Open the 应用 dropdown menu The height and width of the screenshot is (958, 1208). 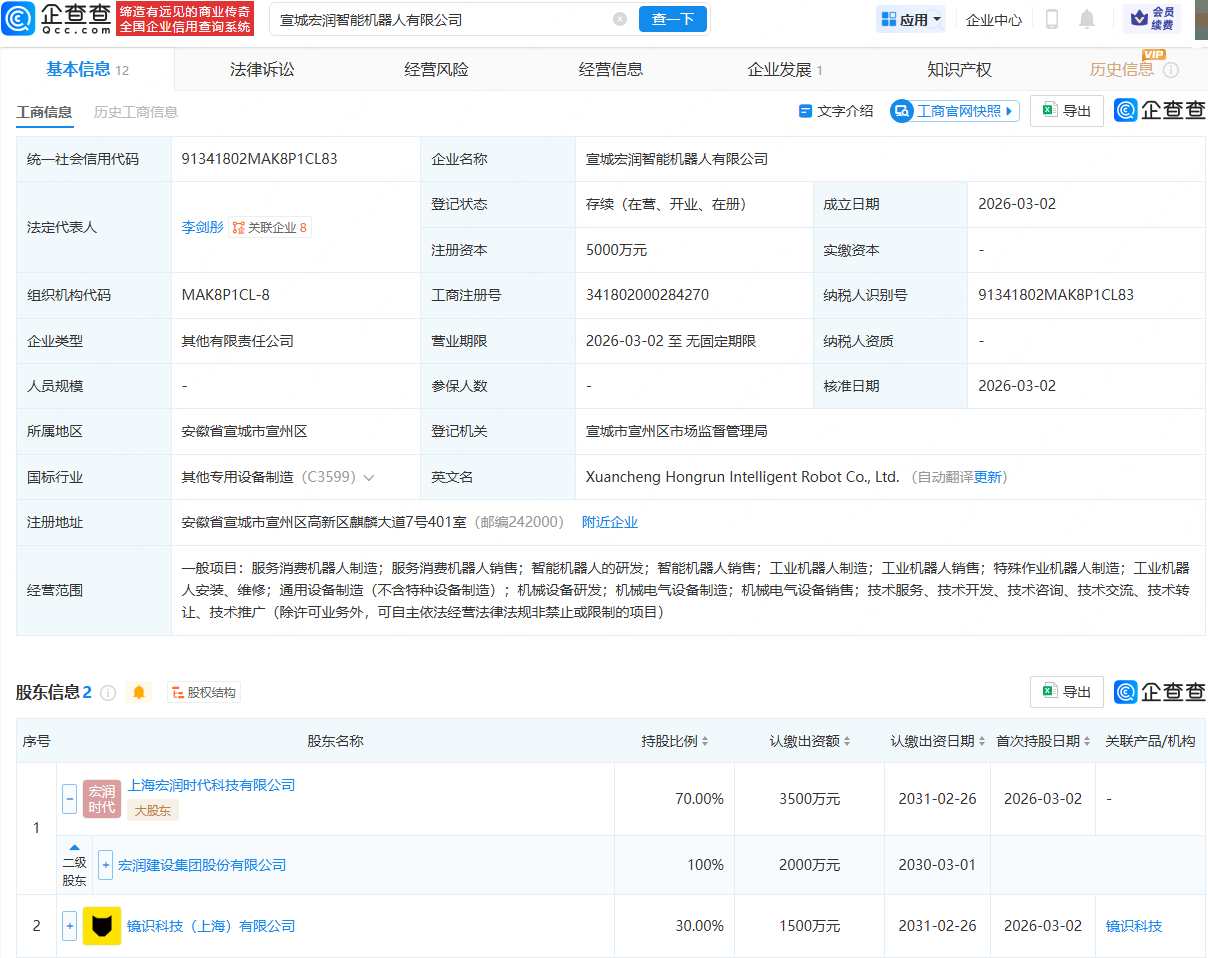[x=910, y=19]
